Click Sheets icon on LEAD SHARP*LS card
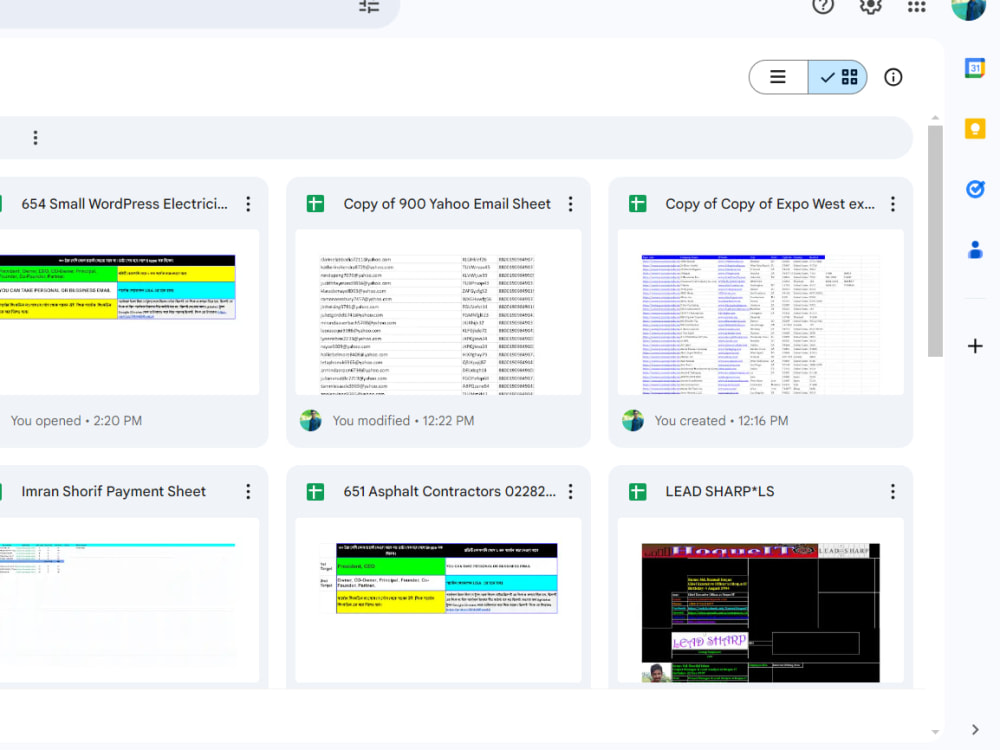 [637, 492]
